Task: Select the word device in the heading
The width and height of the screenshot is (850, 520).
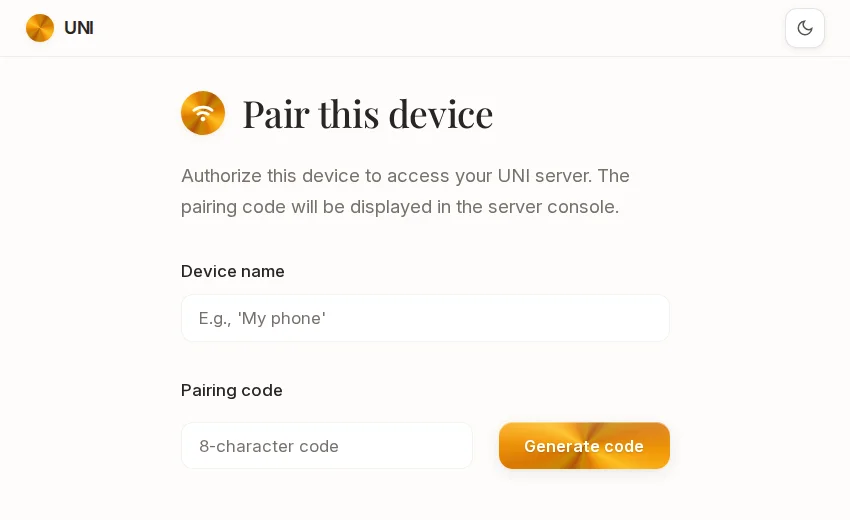Action: pos(441,114)
